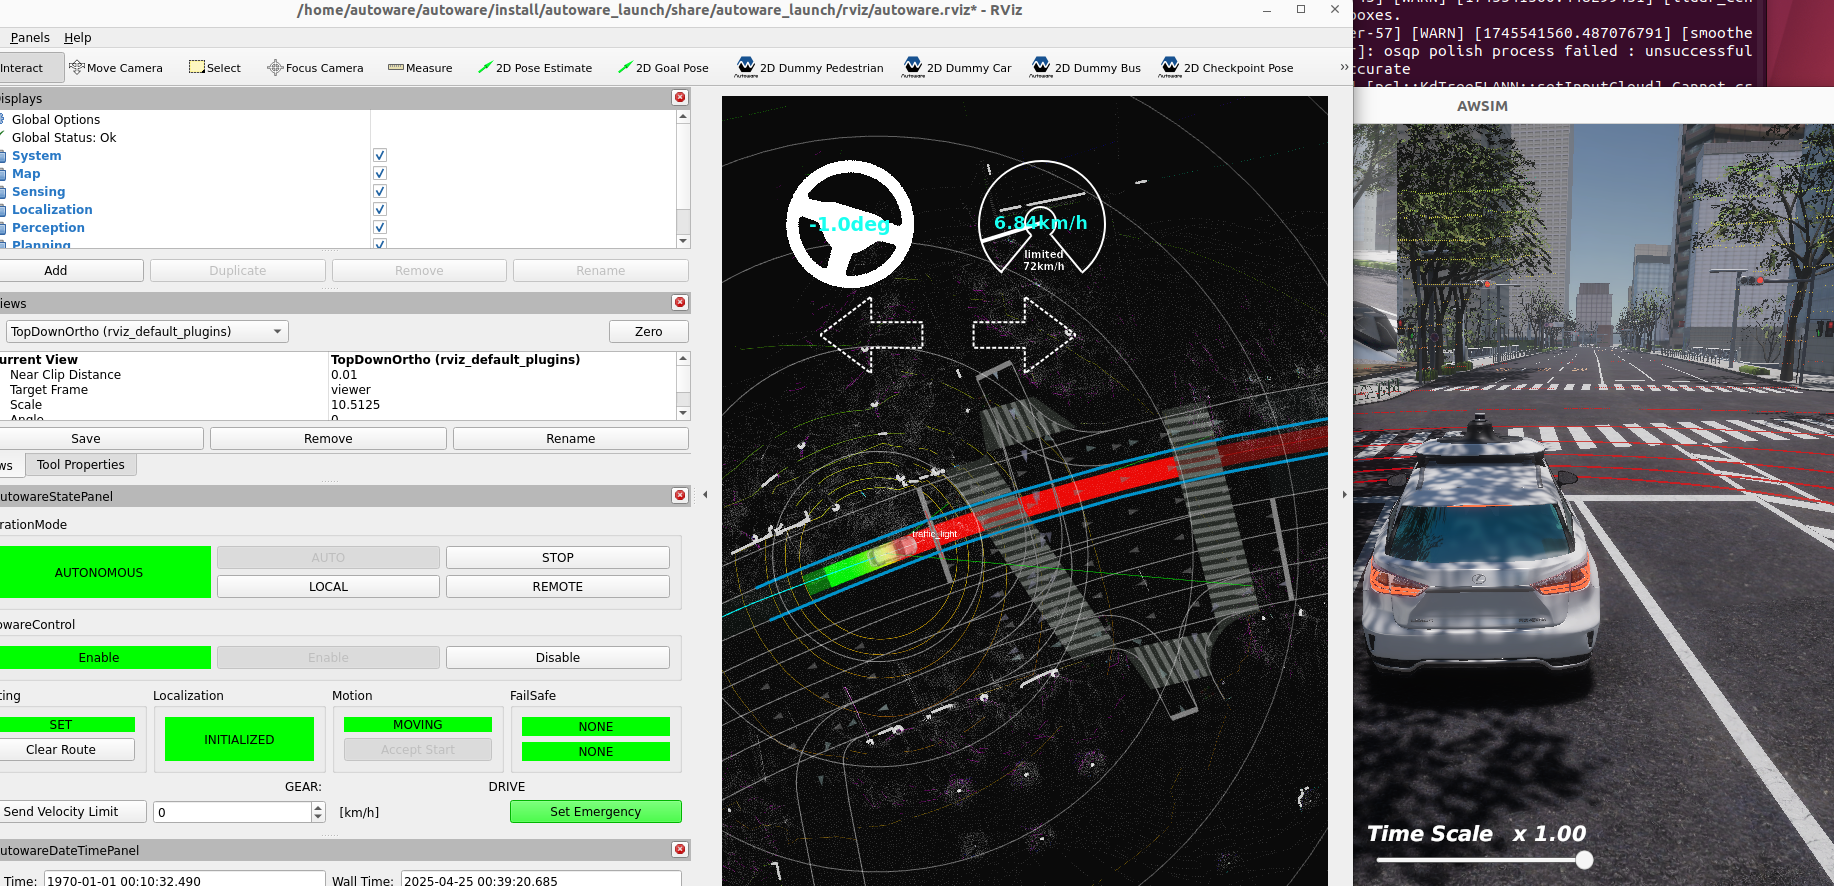Click Add display button
The height and width of the screenshot is (886, 1834).
(71, 270)
